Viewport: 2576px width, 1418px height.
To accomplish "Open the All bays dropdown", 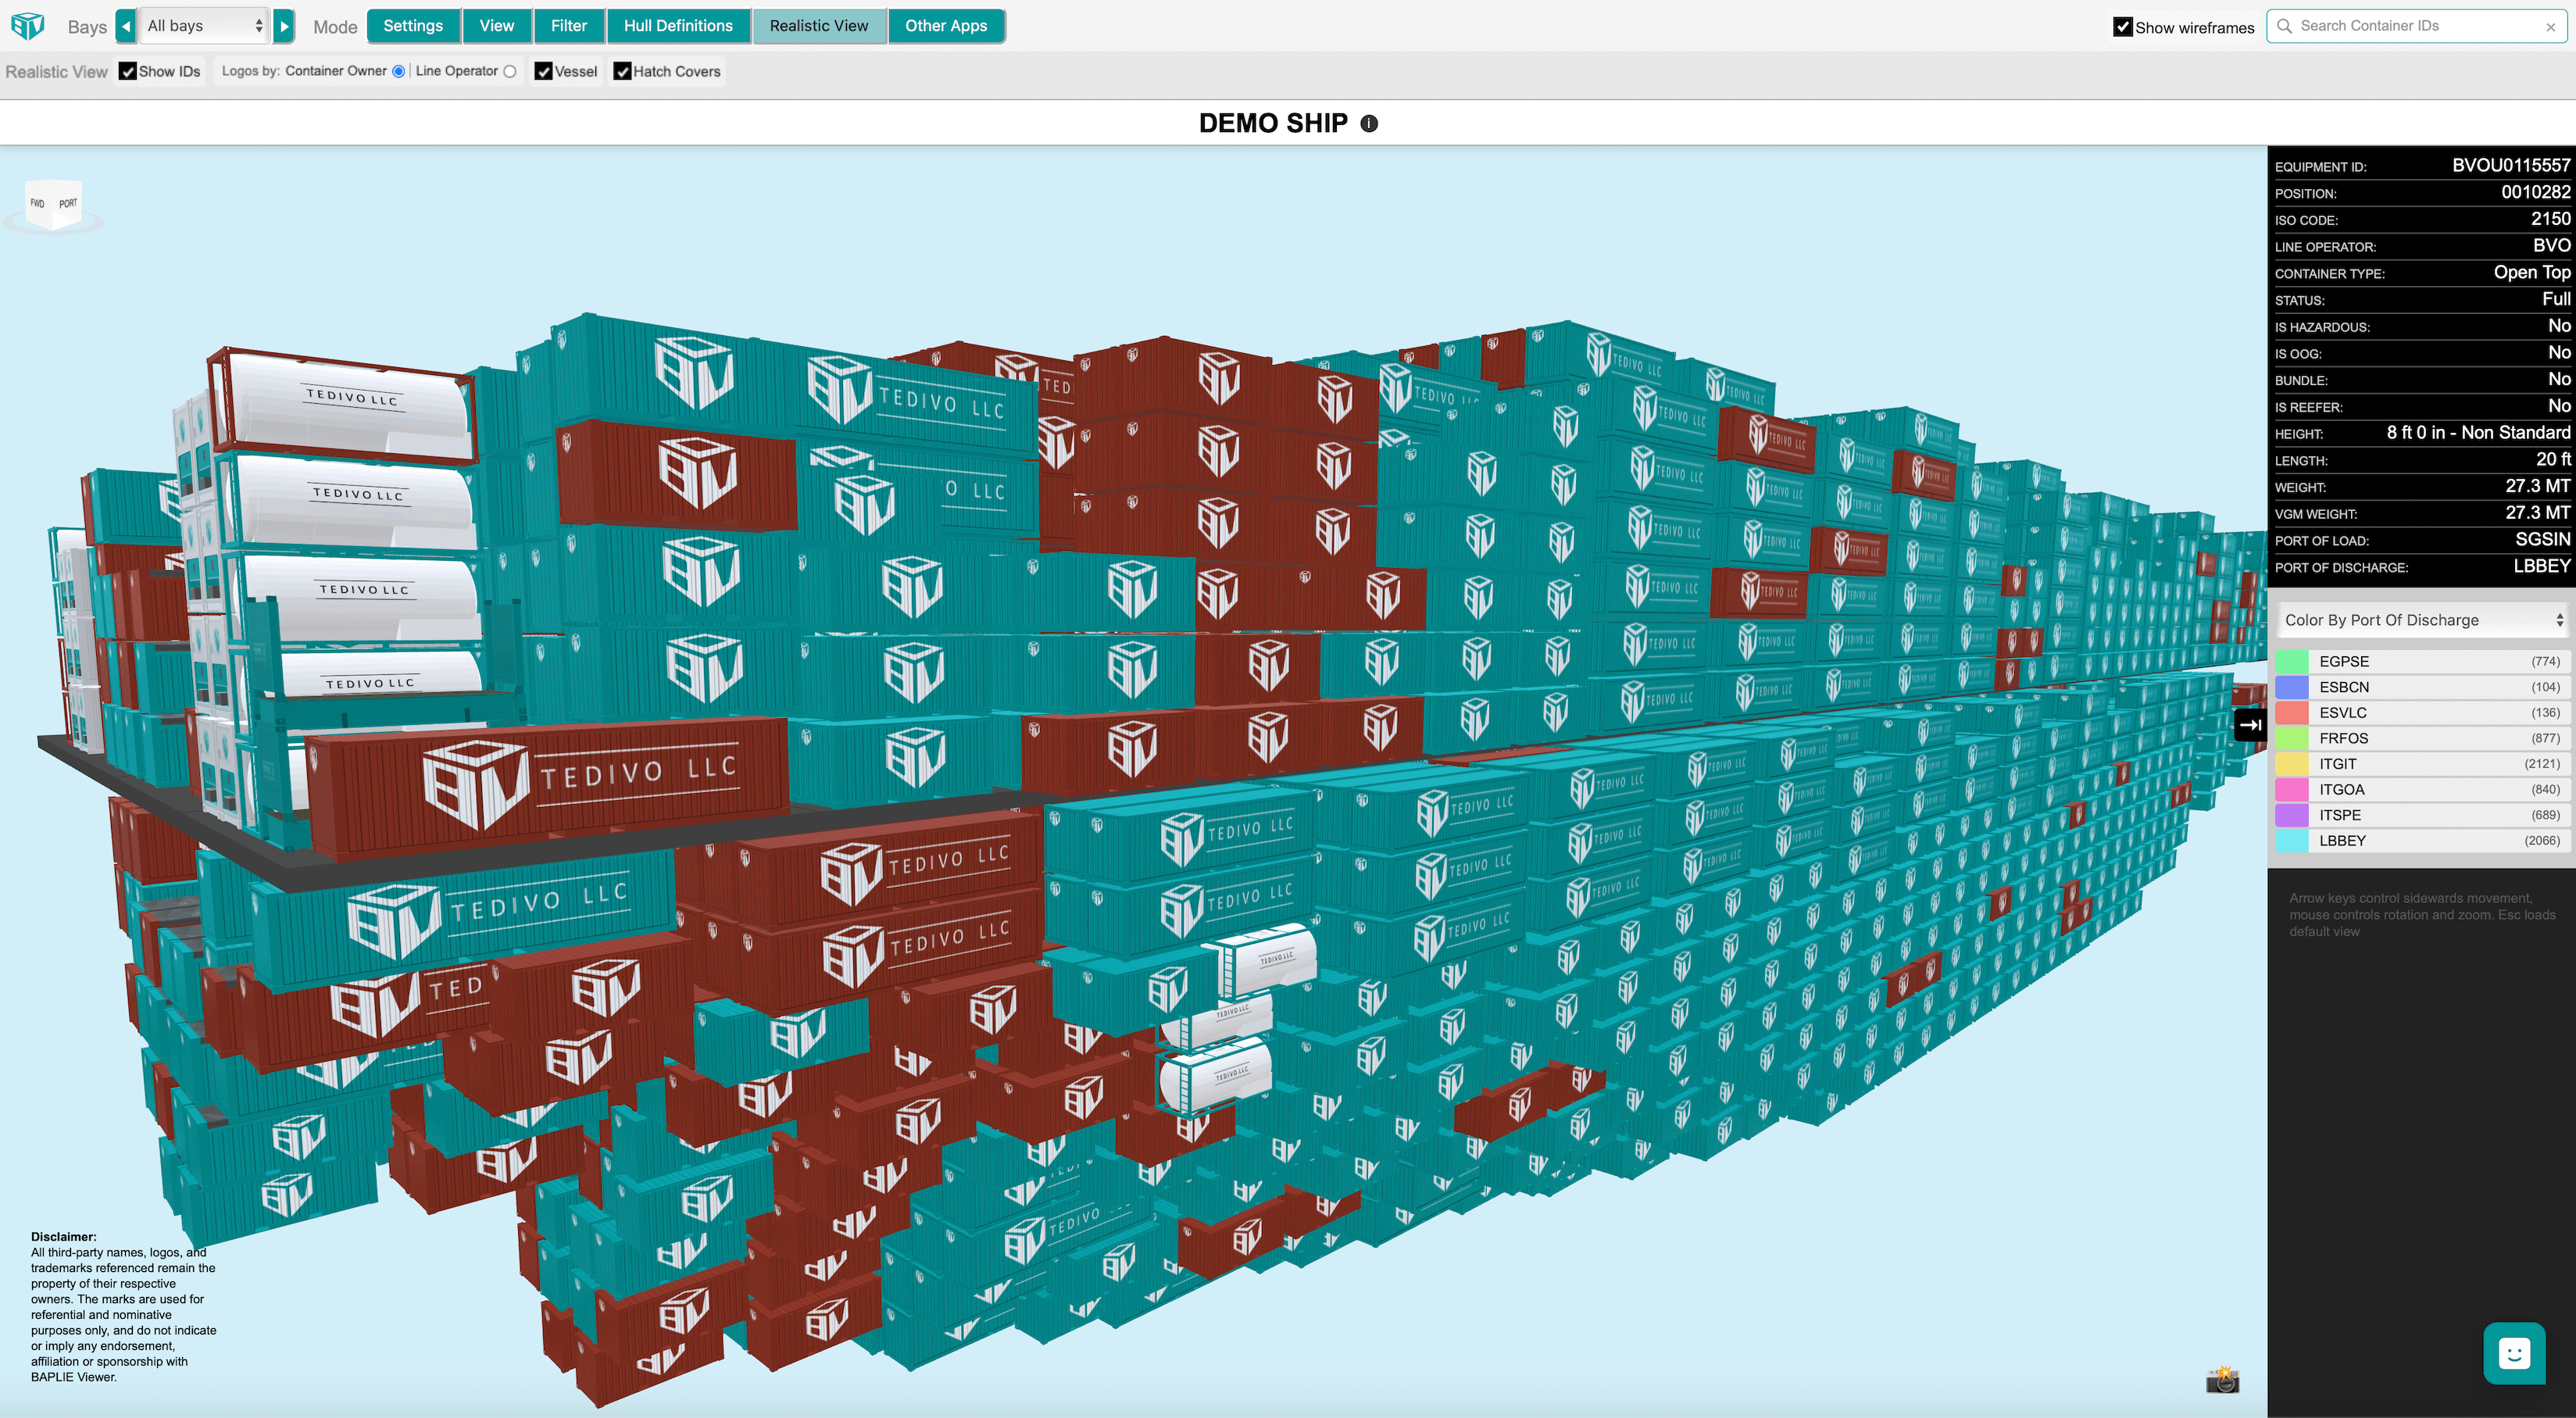I will point(205,26).
